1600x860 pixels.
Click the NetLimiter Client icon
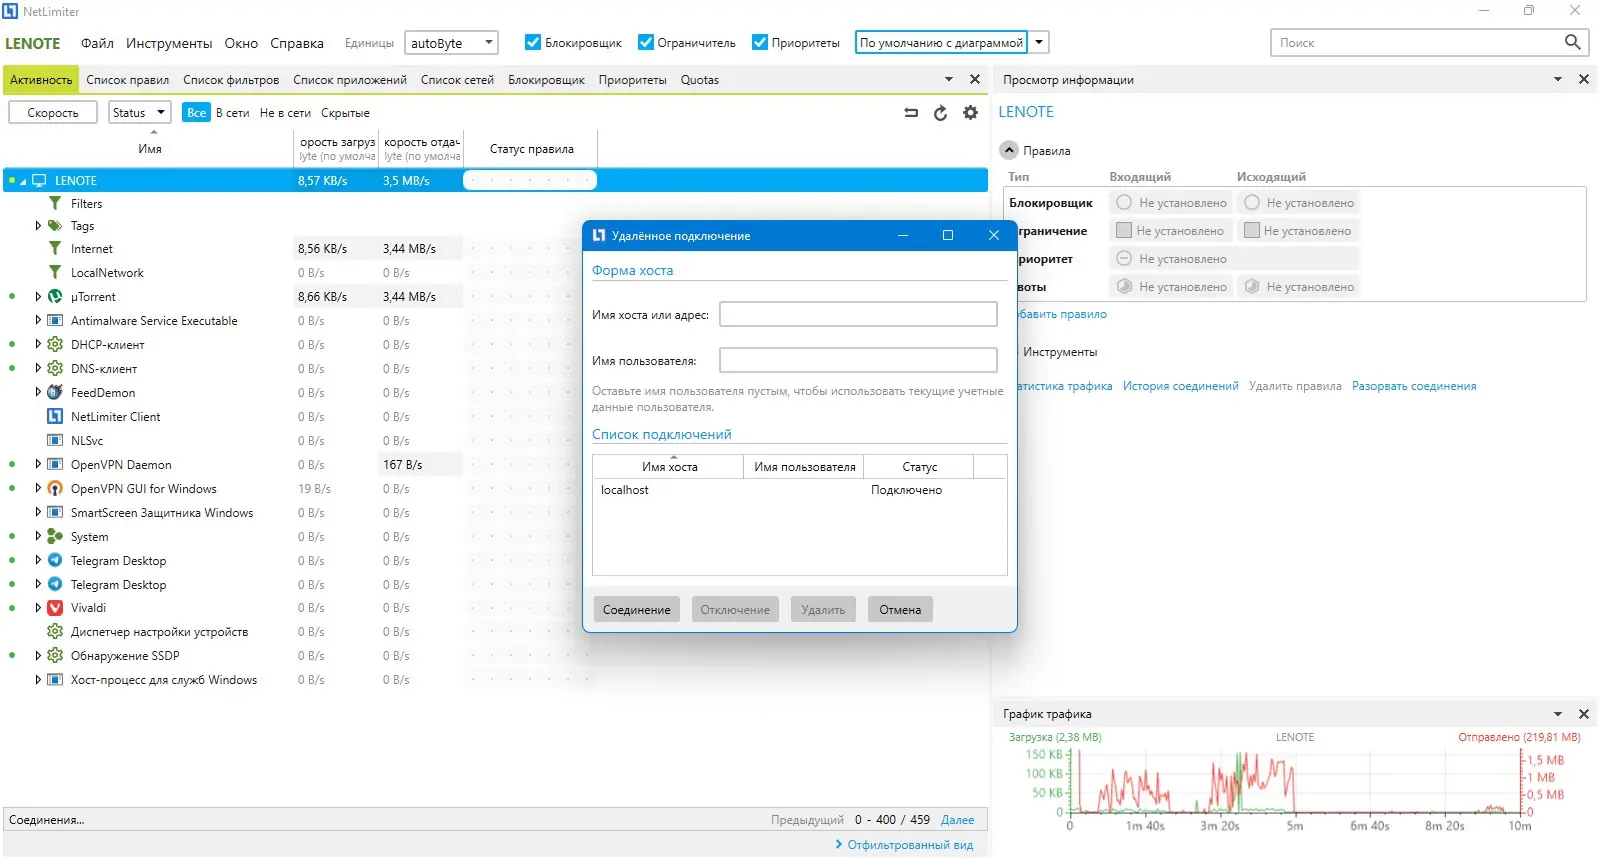[55, 417]
